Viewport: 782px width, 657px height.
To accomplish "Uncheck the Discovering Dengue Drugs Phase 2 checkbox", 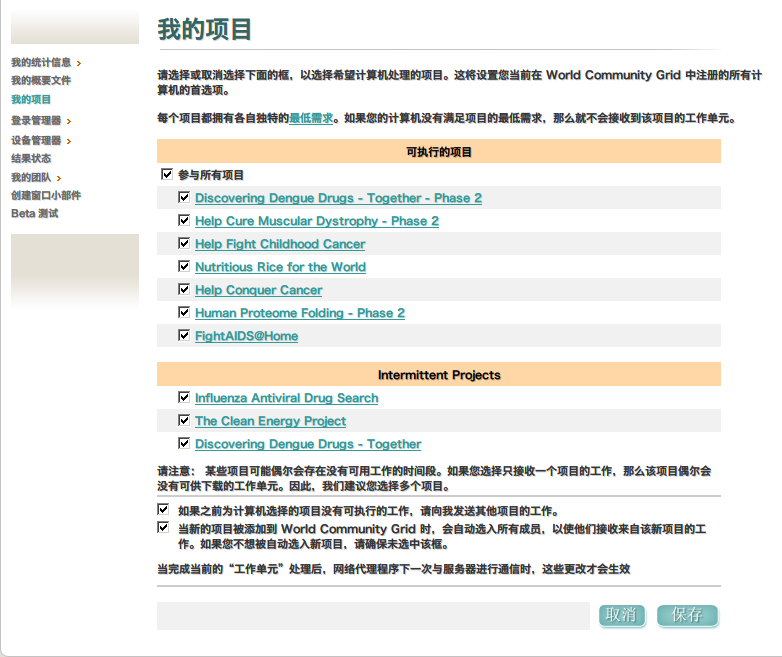I will click(184, 197).
